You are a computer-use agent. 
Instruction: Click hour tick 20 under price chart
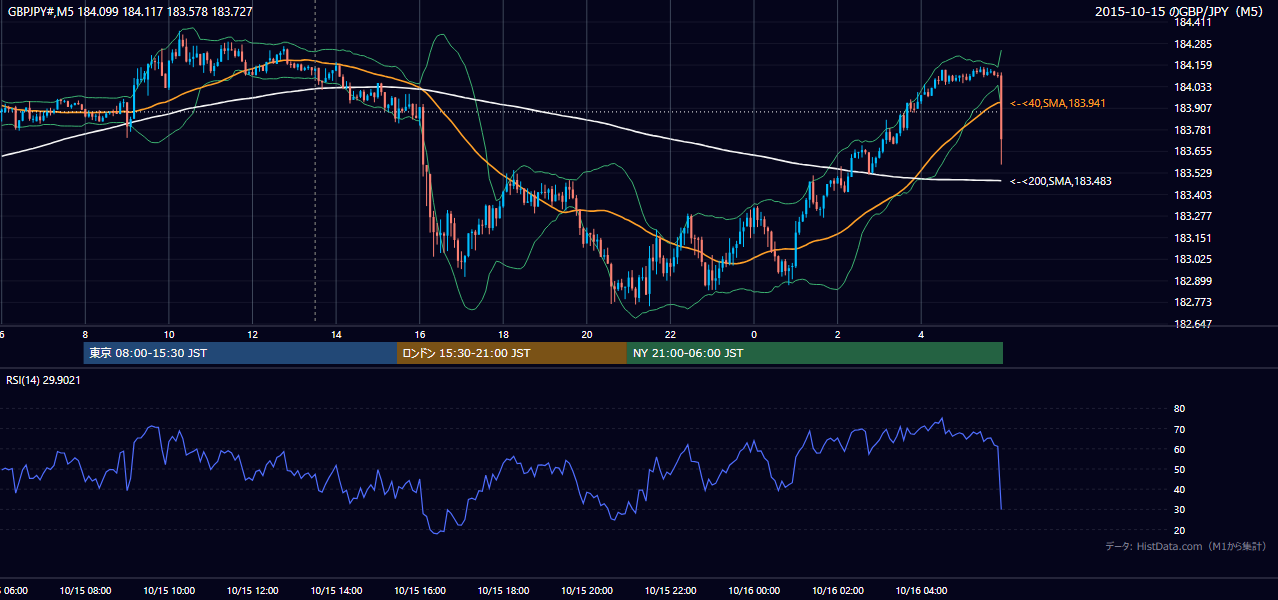pyautogui.click(x=587, y=334)
